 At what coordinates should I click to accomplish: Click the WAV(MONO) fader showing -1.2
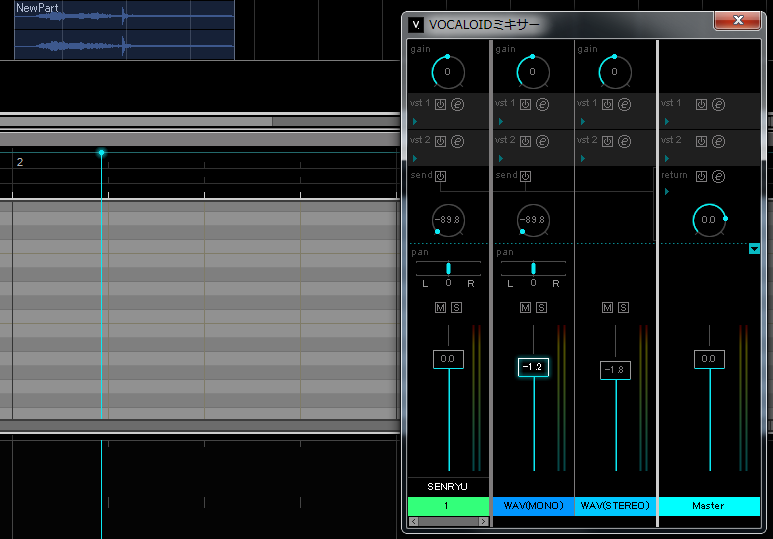(533, 367)
